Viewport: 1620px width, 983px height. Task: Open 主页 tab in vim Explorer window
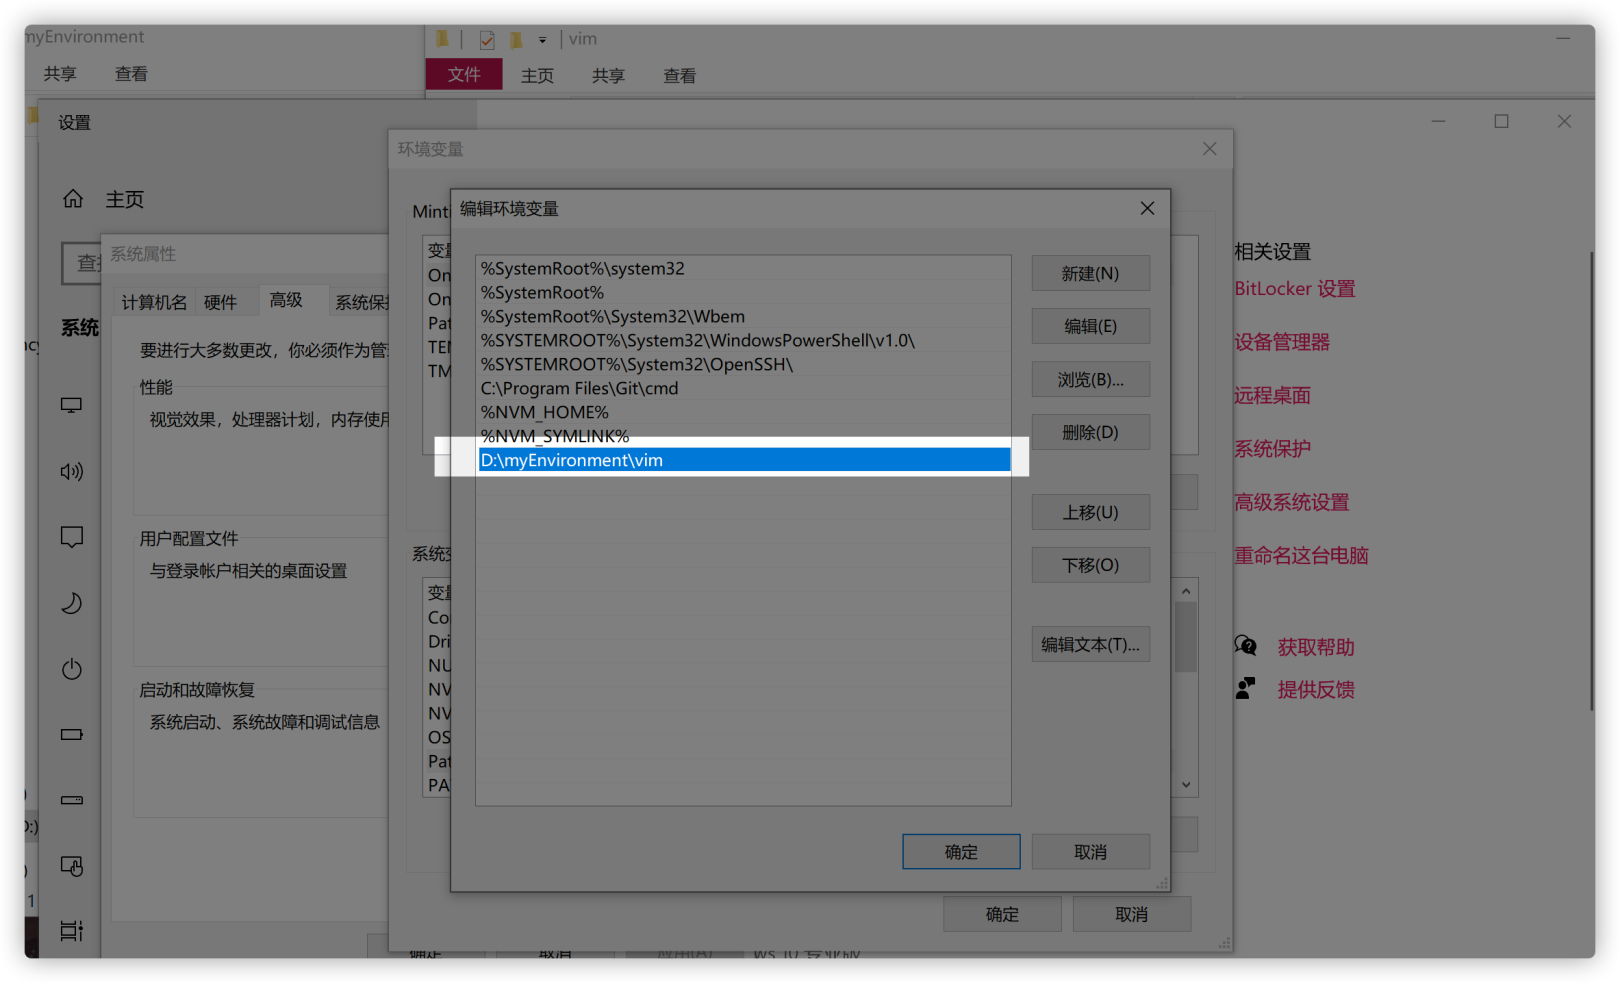coord(537,76)
